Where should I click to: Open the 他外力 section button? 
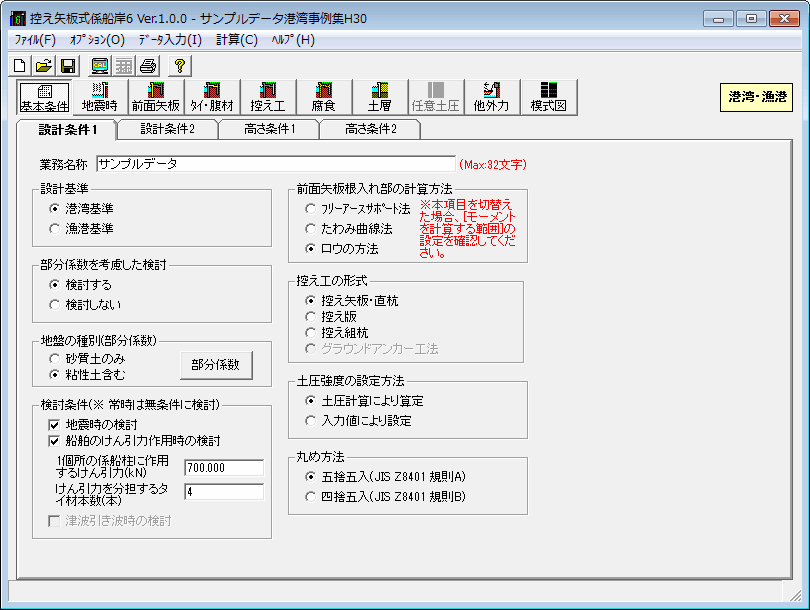(492, 97)
